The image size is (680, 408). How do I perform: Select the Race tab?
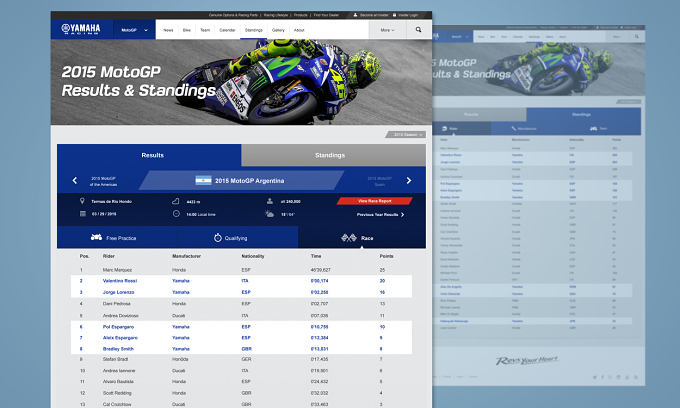[362, 238]
